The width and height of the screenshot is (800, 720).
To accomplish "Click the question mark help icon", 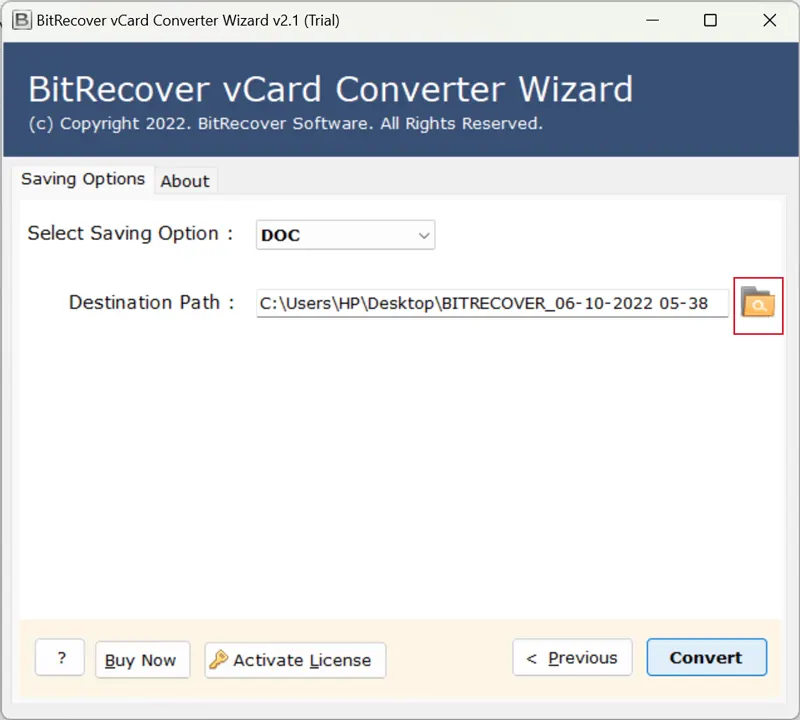I will (59, 658).
